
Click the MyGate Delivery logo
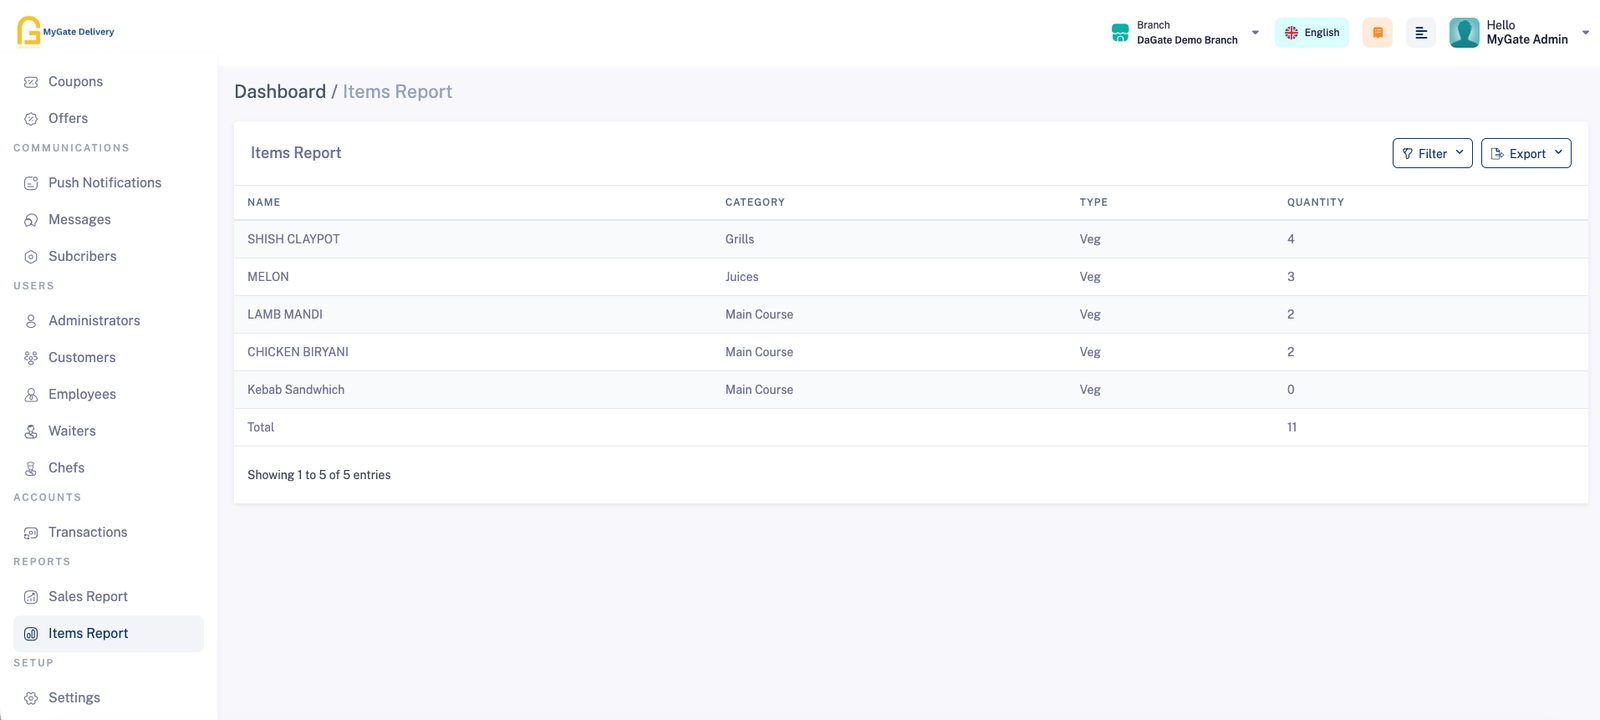(x=65, y=31)
